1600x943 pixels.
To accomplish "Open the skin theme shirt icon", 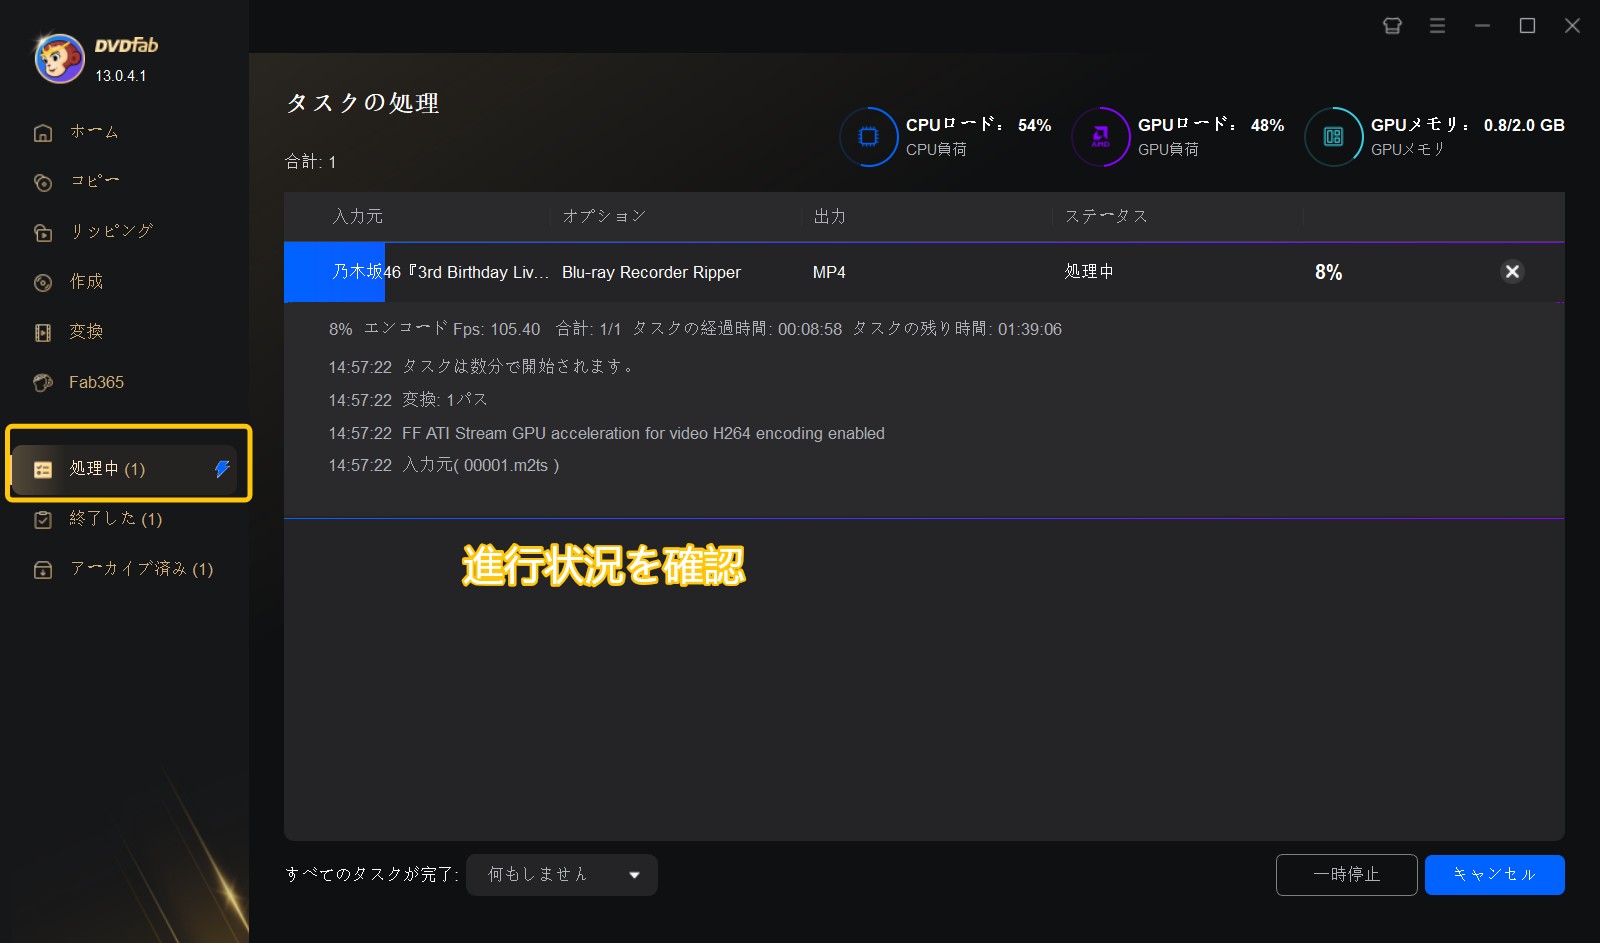I will 1392,26.
